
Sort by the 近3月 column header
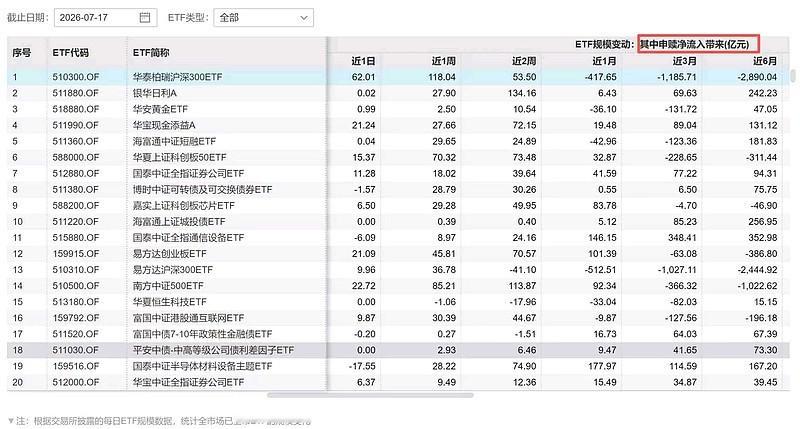click(x=684, y=61)
